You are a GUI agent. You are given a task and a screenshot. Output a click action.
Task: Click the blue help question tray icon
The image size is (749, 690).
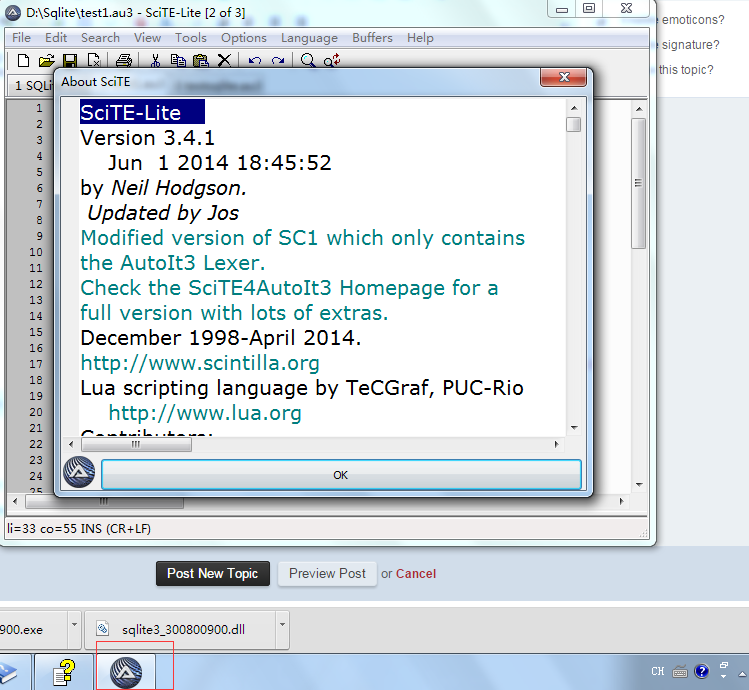point(701,671)
